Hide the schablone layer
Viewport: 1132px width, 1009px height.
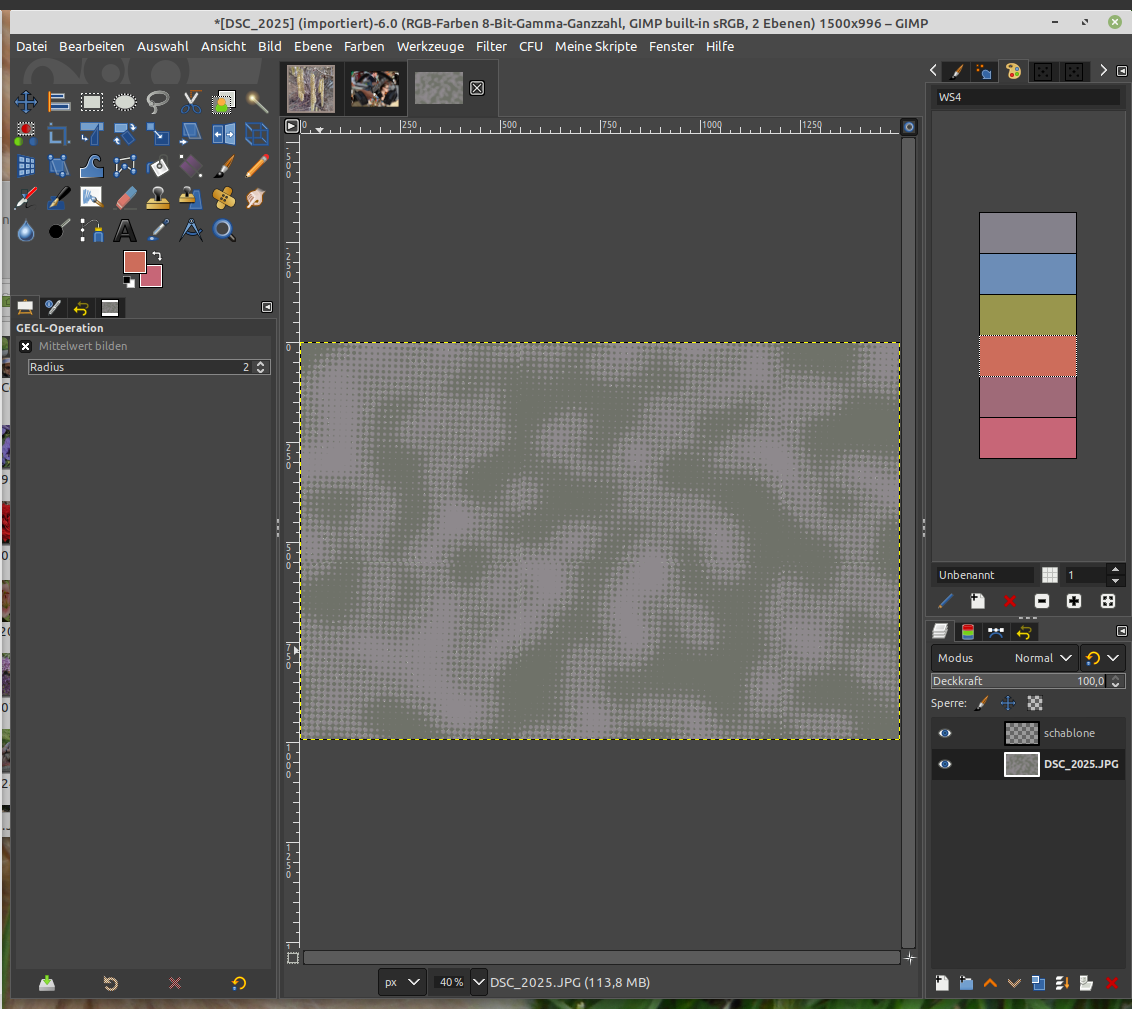click(x=945, y=733)
